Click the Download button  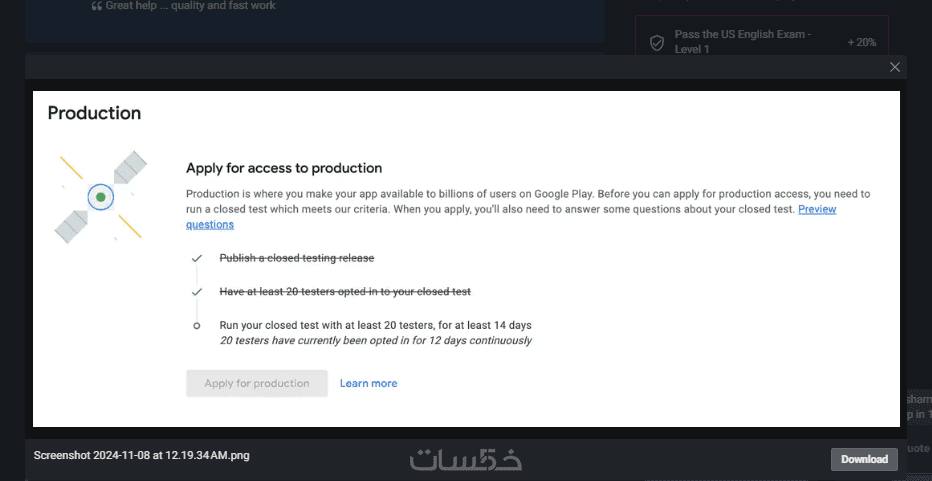(x=863, y=459)
